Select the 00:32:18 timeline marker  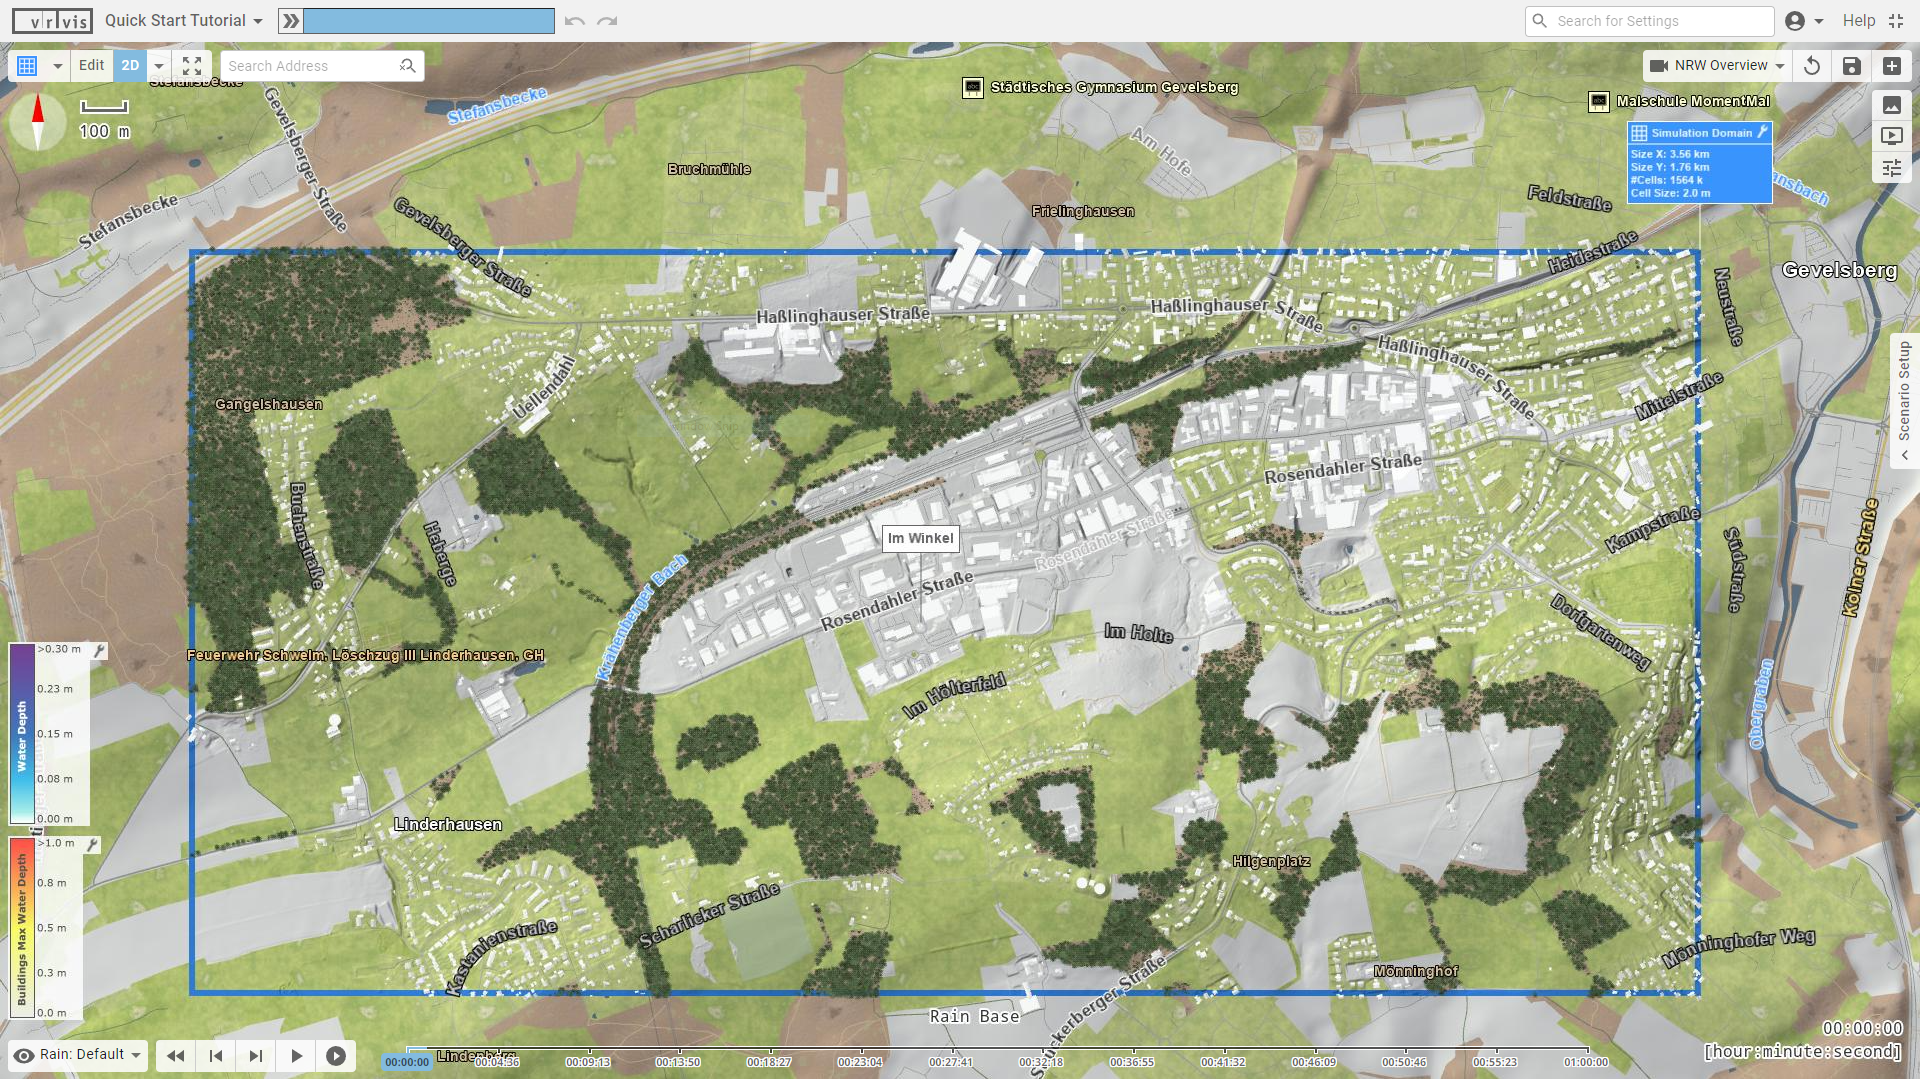1039,1063
